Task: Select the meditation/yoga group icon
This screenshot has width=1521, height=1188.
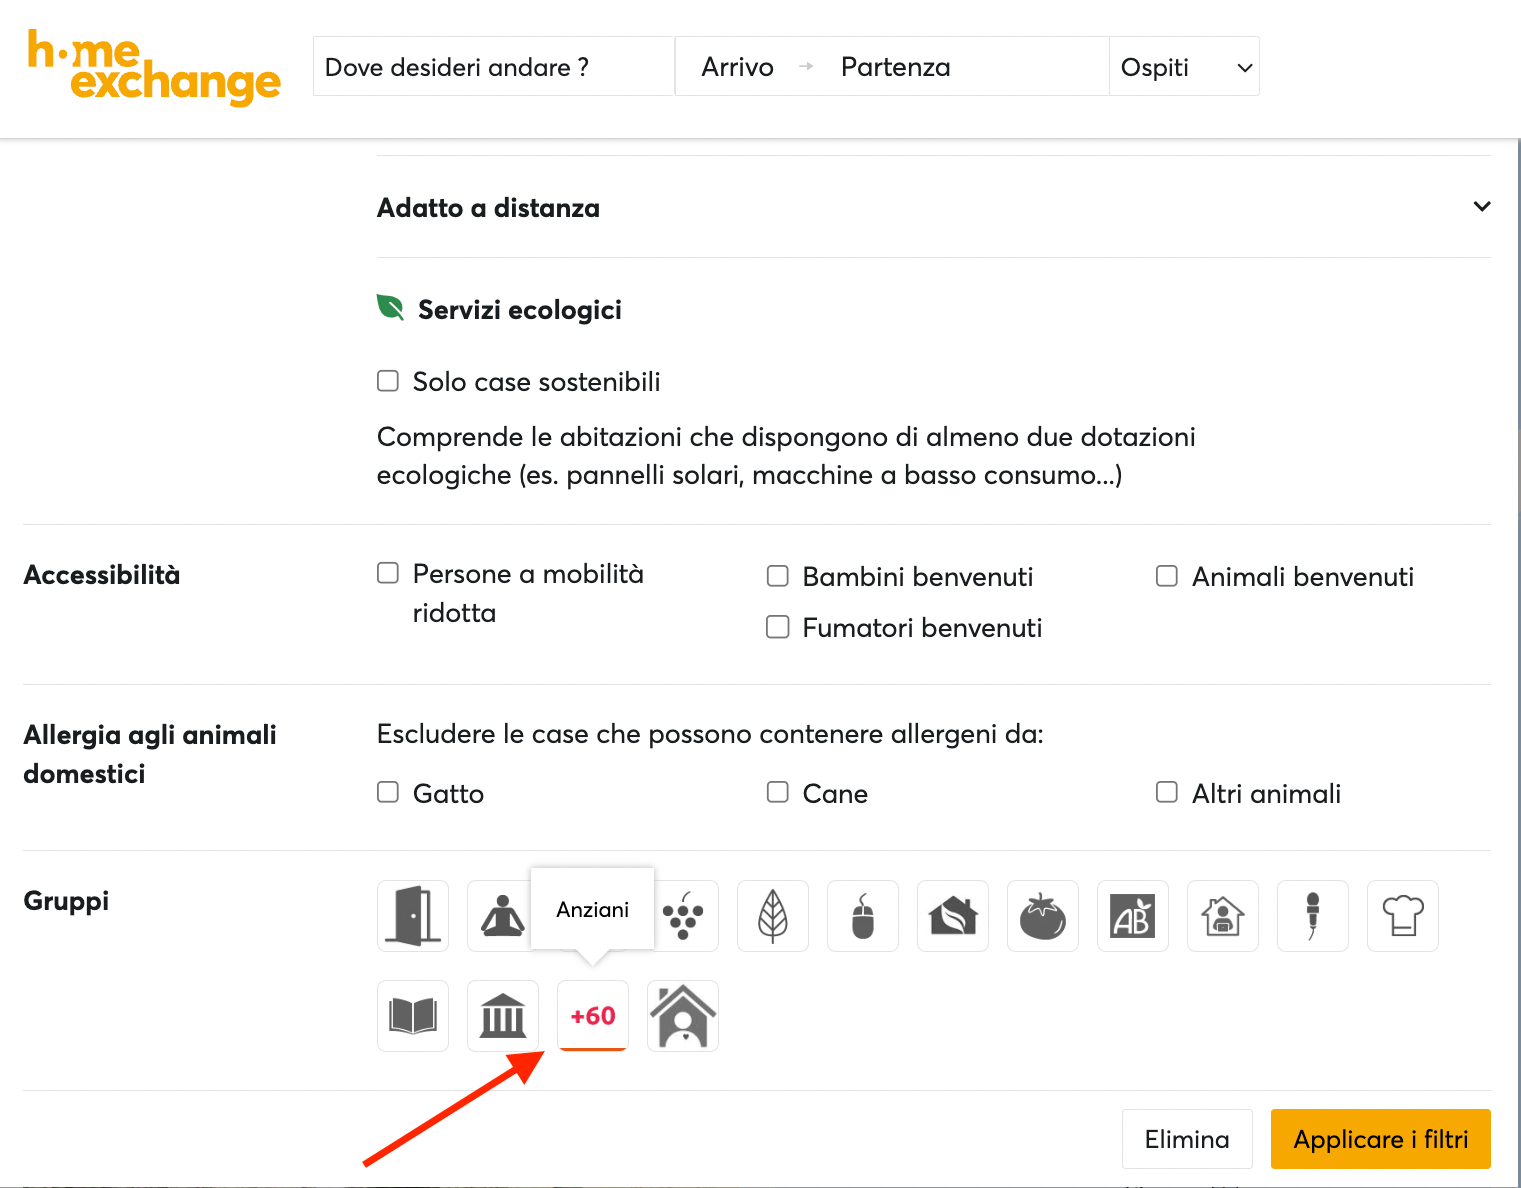Action: (x=502, y=915)
